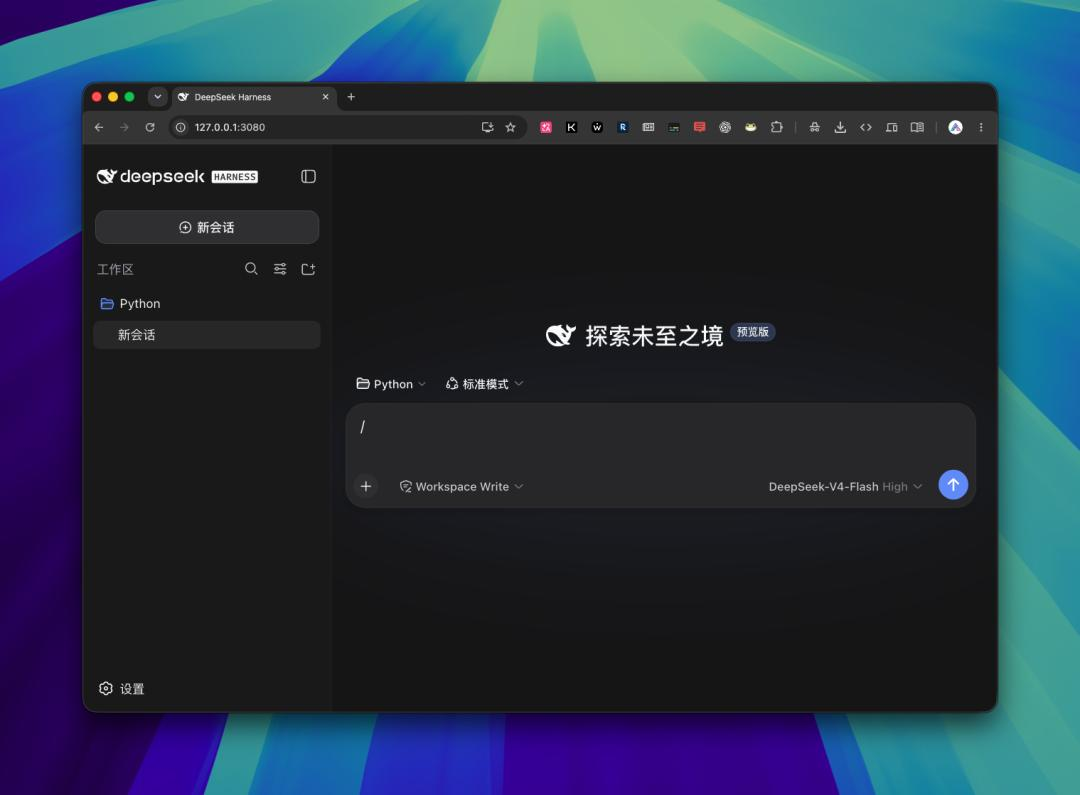Open the tab search dropdown chevron

[158, 97]
